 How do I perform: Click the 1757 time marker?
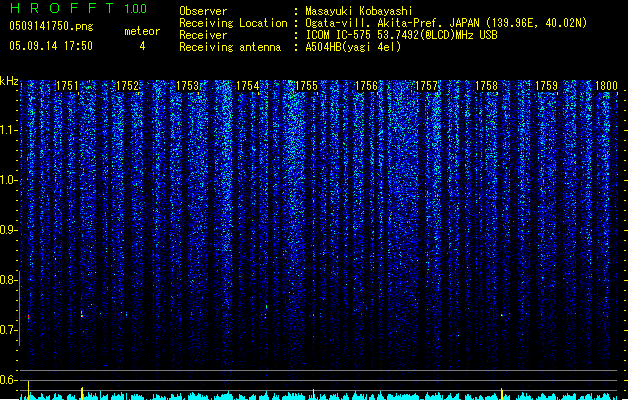point(426,86)
